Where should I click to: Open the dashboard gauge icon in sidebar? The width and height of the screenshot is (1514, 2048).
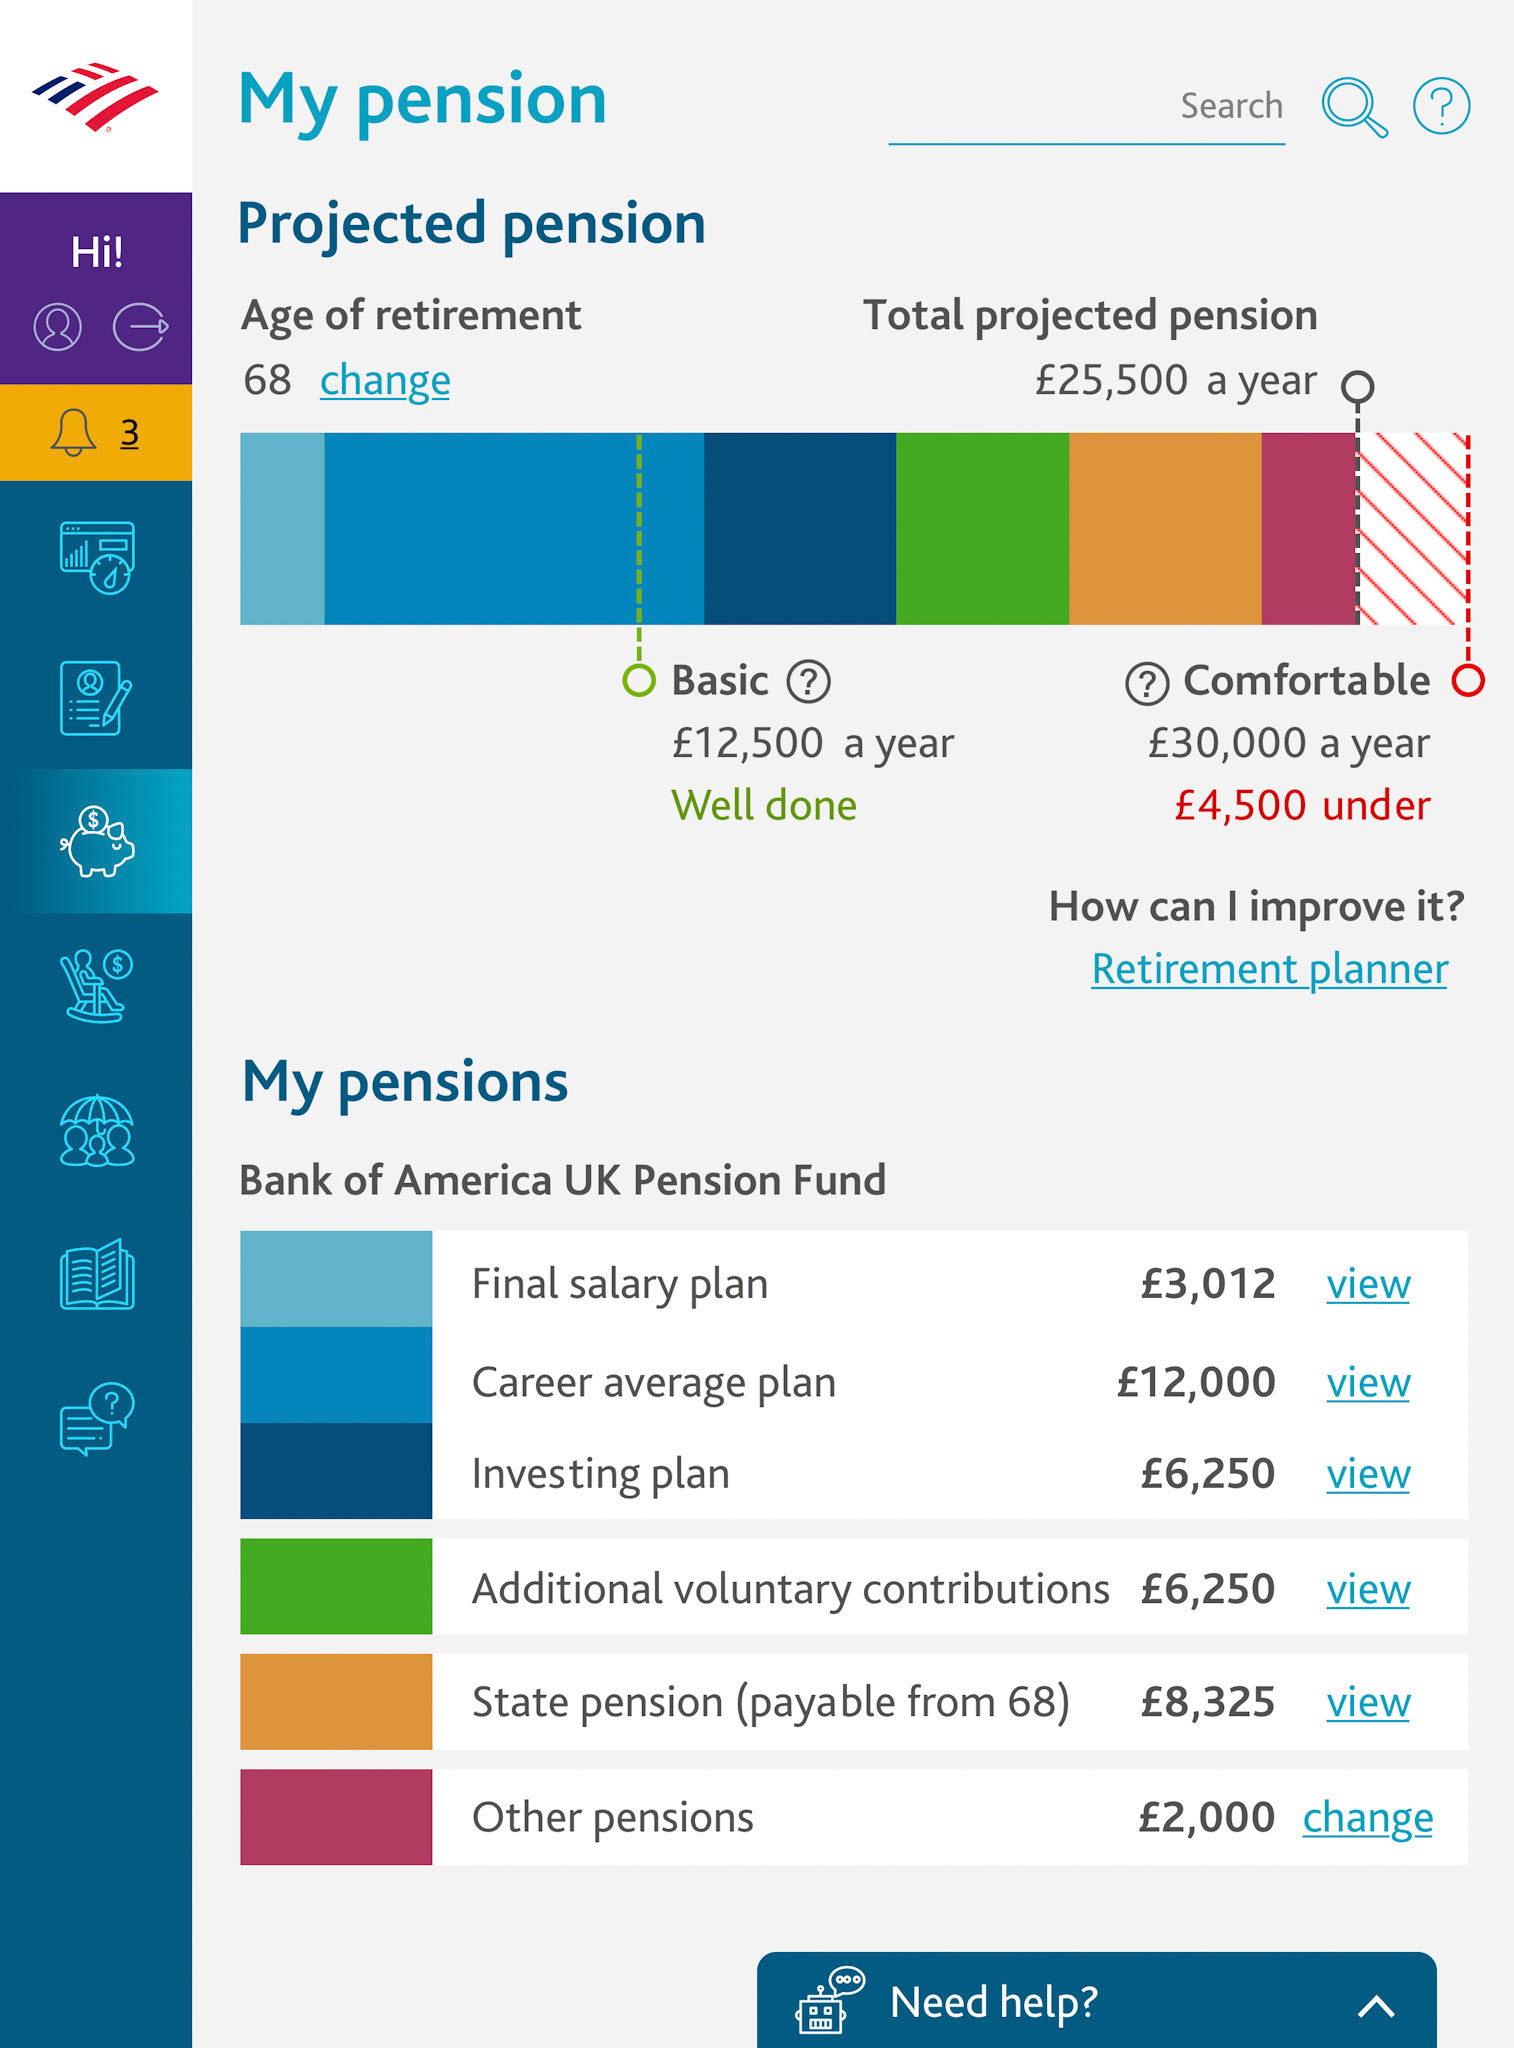pyautogui.click(x=97, y=557)
